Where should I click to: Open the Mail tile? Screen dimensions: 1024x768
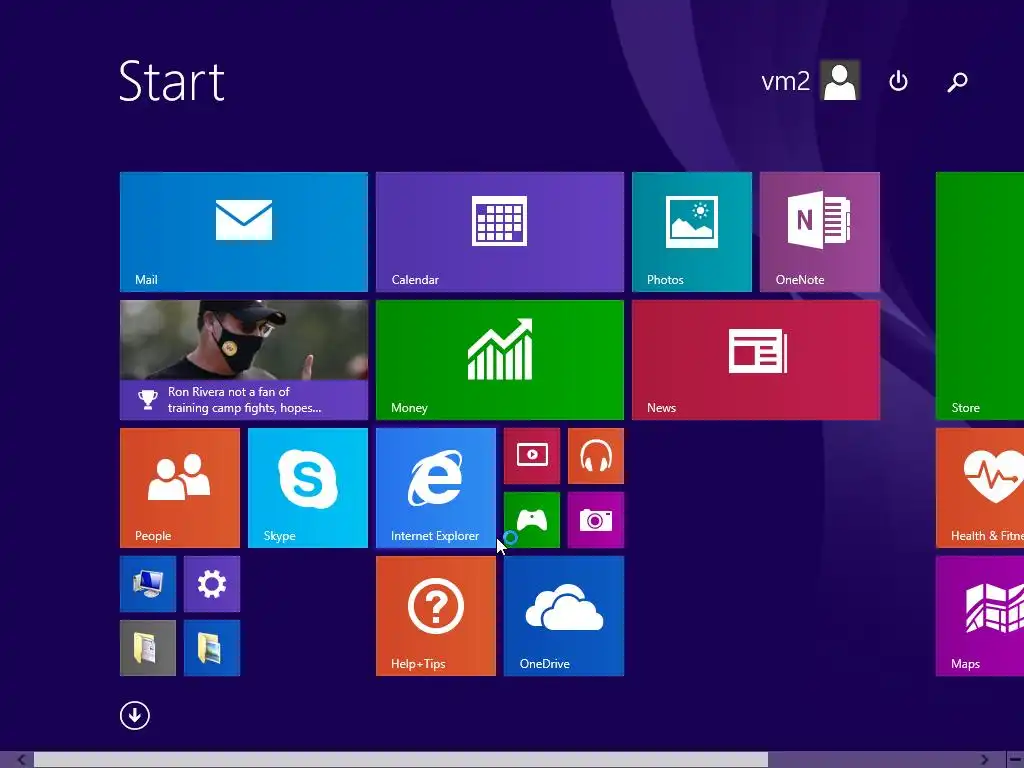click(244, 232)
